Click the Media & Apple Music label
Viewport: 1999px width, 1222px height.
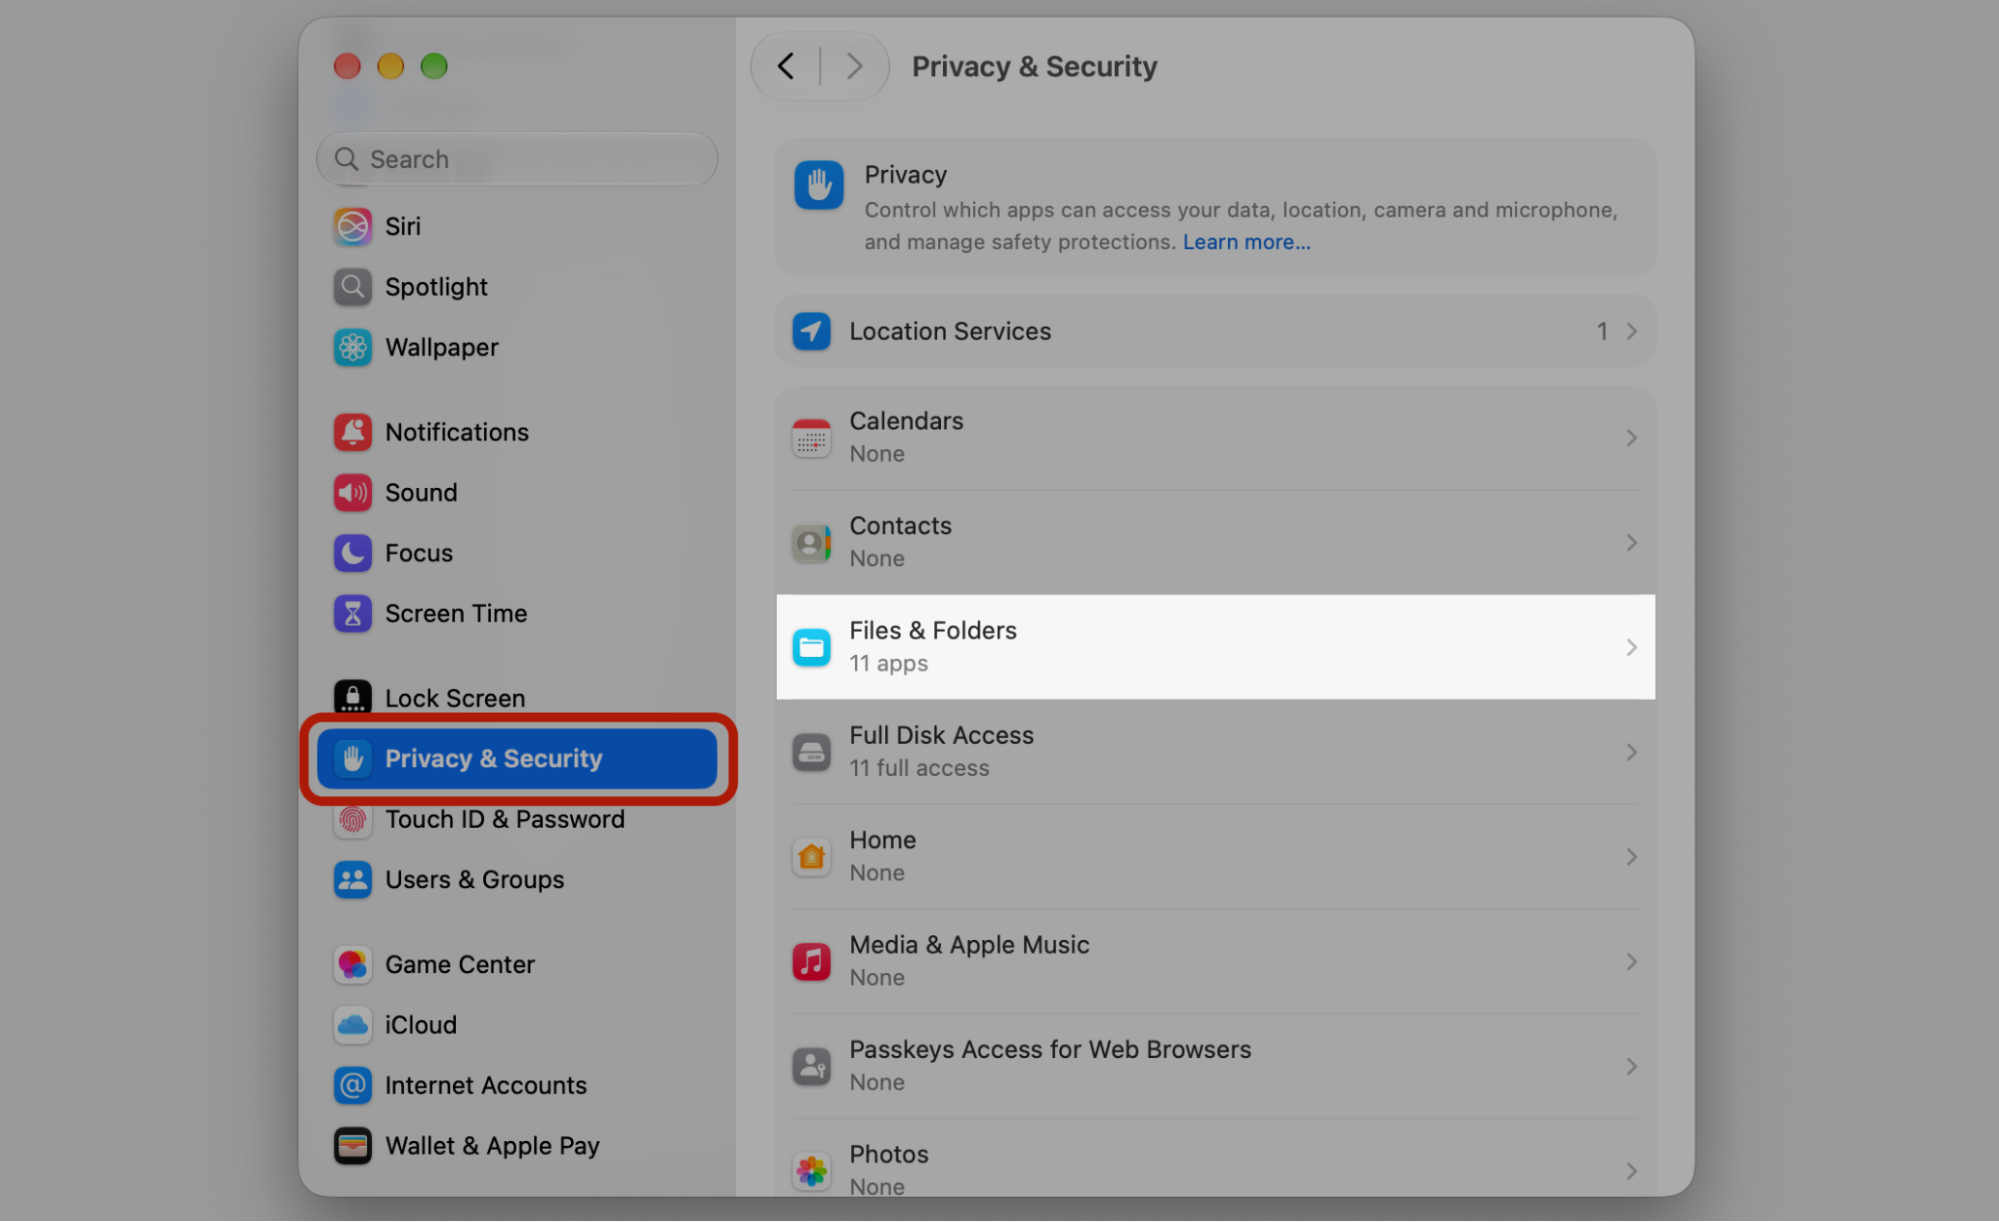click(969, 945)
